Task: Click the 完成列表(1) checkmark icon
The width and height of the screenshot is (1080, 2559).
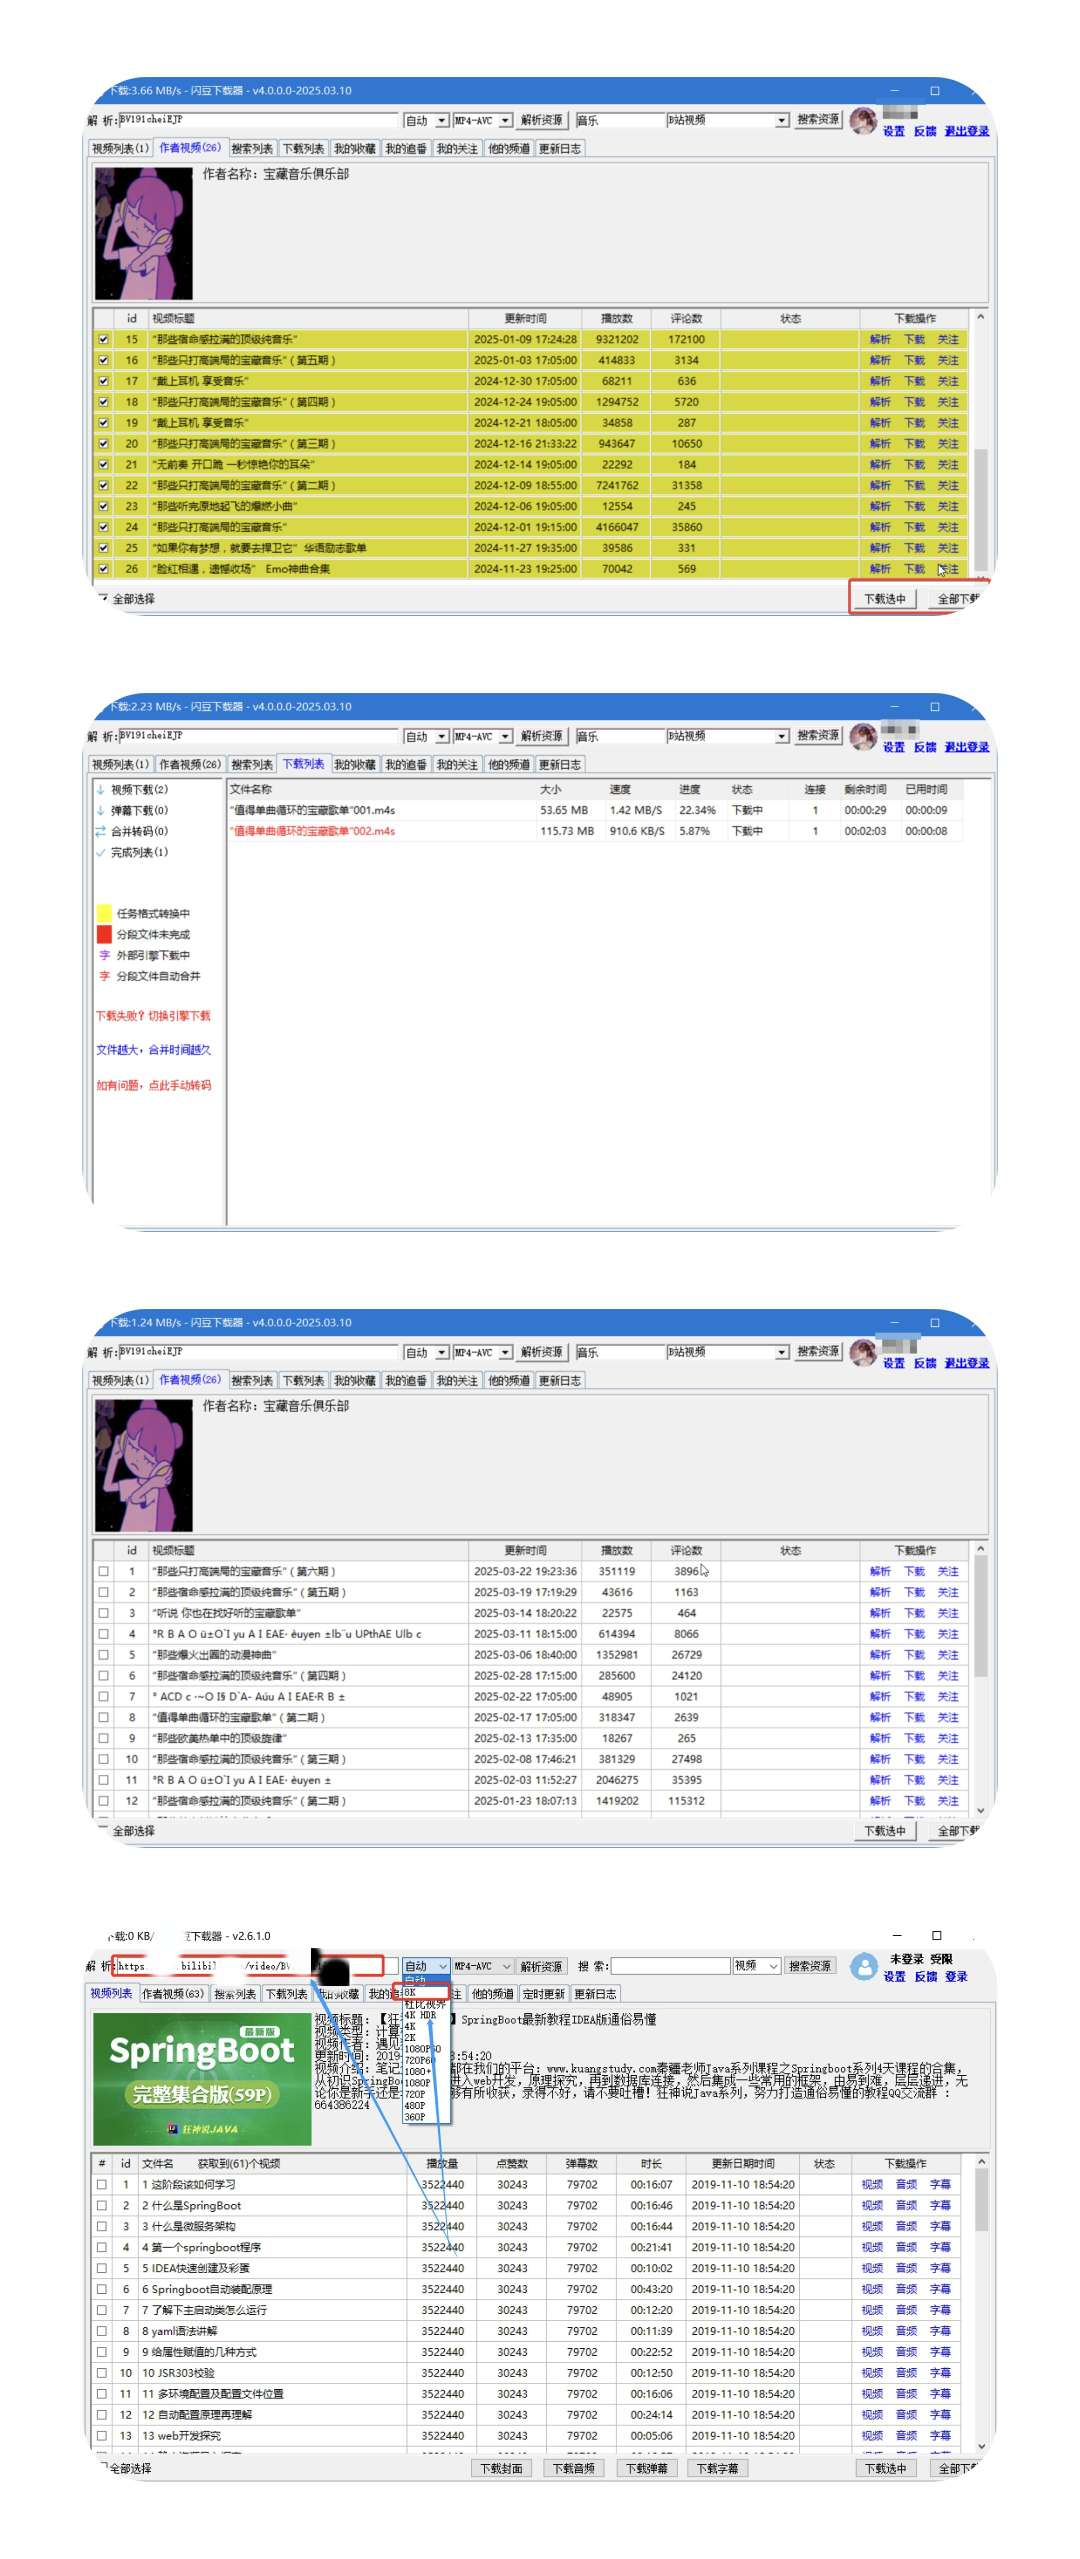Action: pos(100,852)
